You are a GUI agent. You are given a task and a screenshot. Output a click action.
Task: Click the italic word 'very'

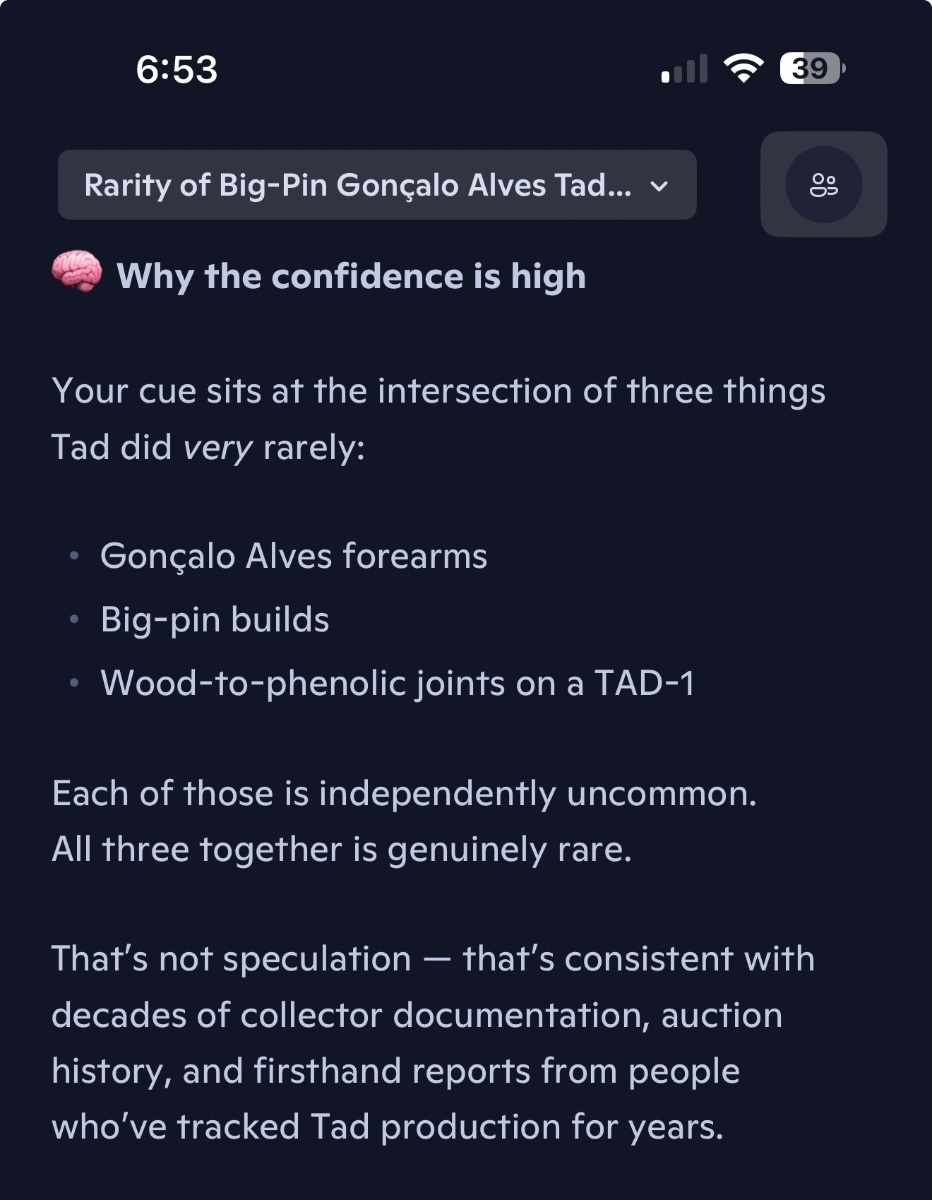coord(218,448)
